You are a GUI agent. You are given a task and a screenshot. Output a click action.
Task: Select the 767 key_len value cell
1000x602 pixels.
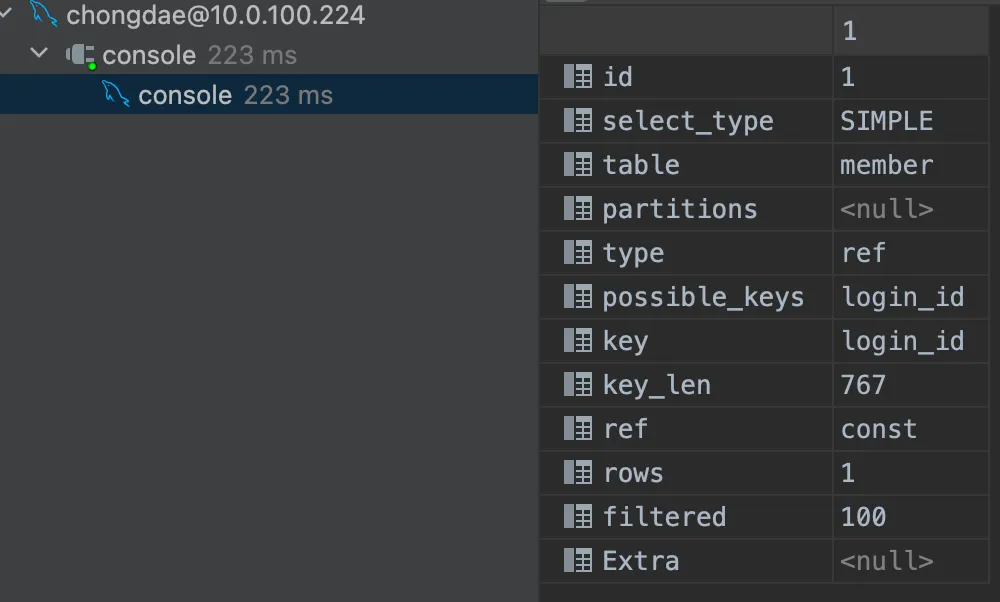pyautogui.click(x=864, y=385)
